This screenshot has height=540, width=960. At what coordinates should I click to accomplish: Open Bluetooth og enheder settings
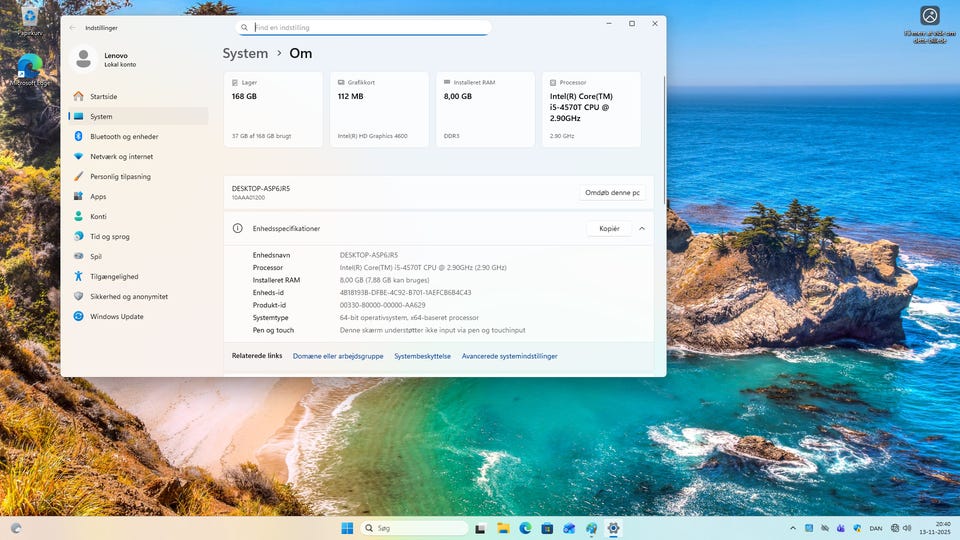pos(123,137)
